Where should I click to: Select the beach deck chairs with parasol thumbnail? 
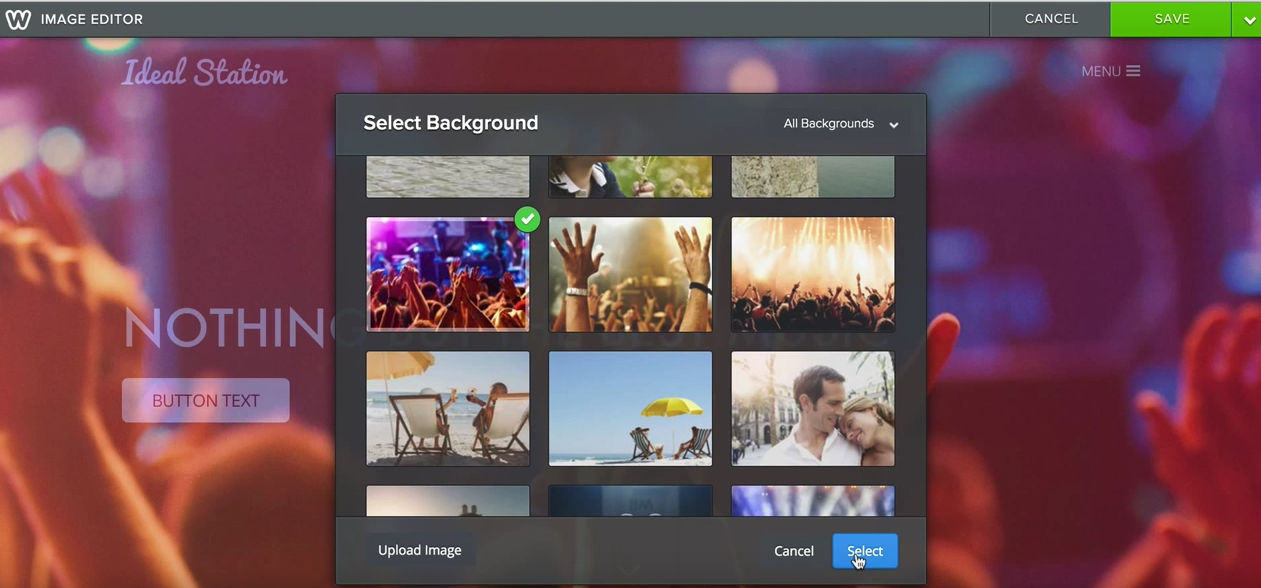[x=448, y=408]
